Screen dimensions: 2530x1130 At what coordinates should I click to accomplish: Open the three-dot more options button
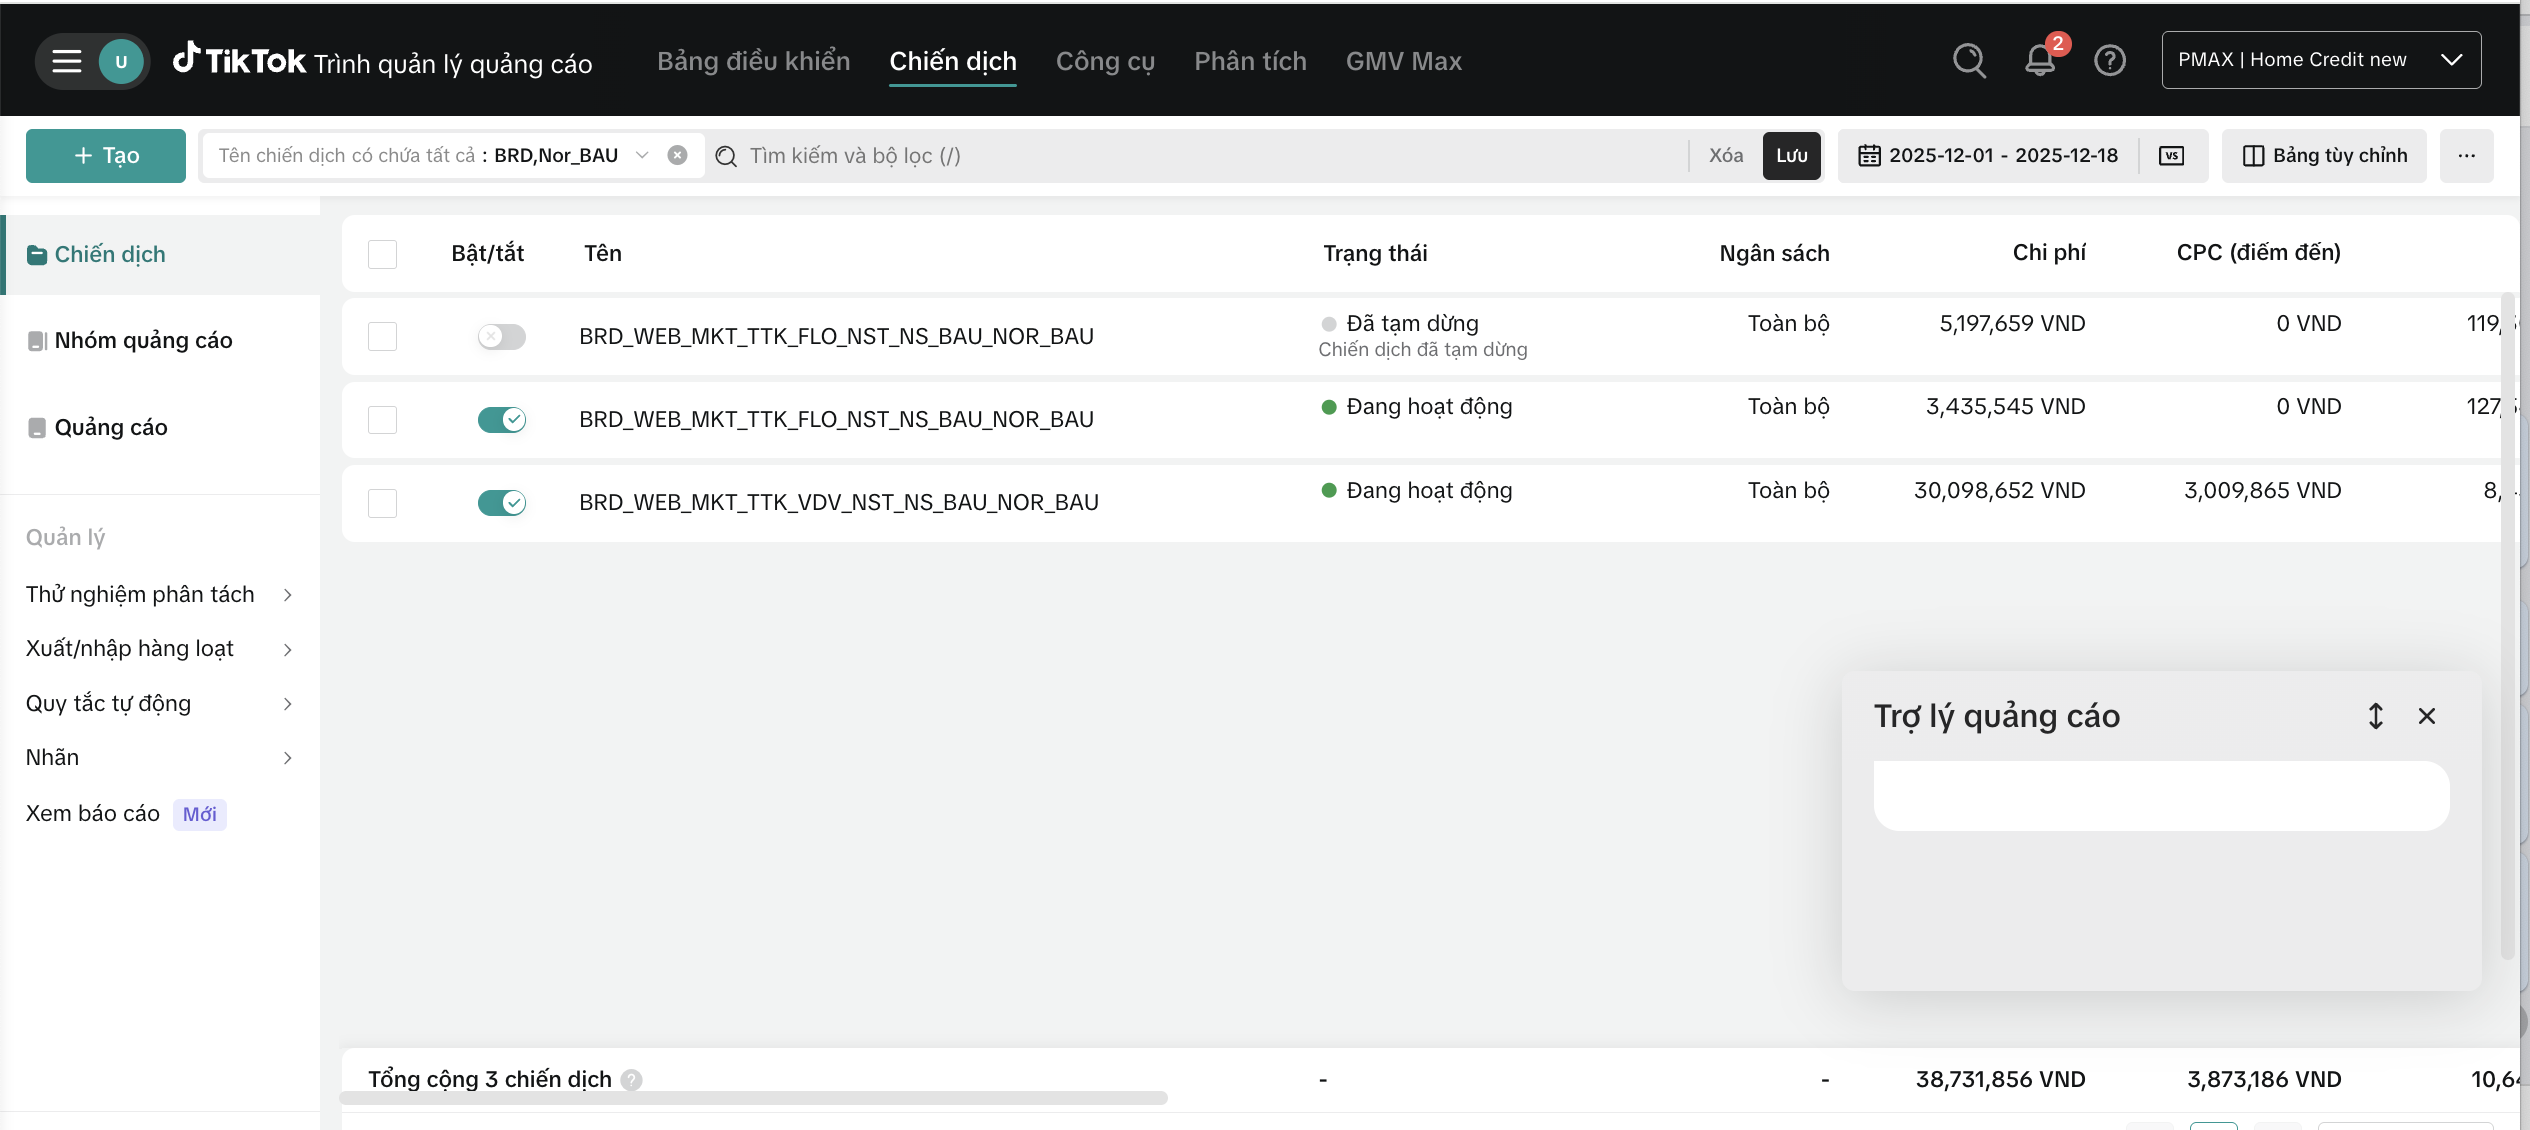2466,156
